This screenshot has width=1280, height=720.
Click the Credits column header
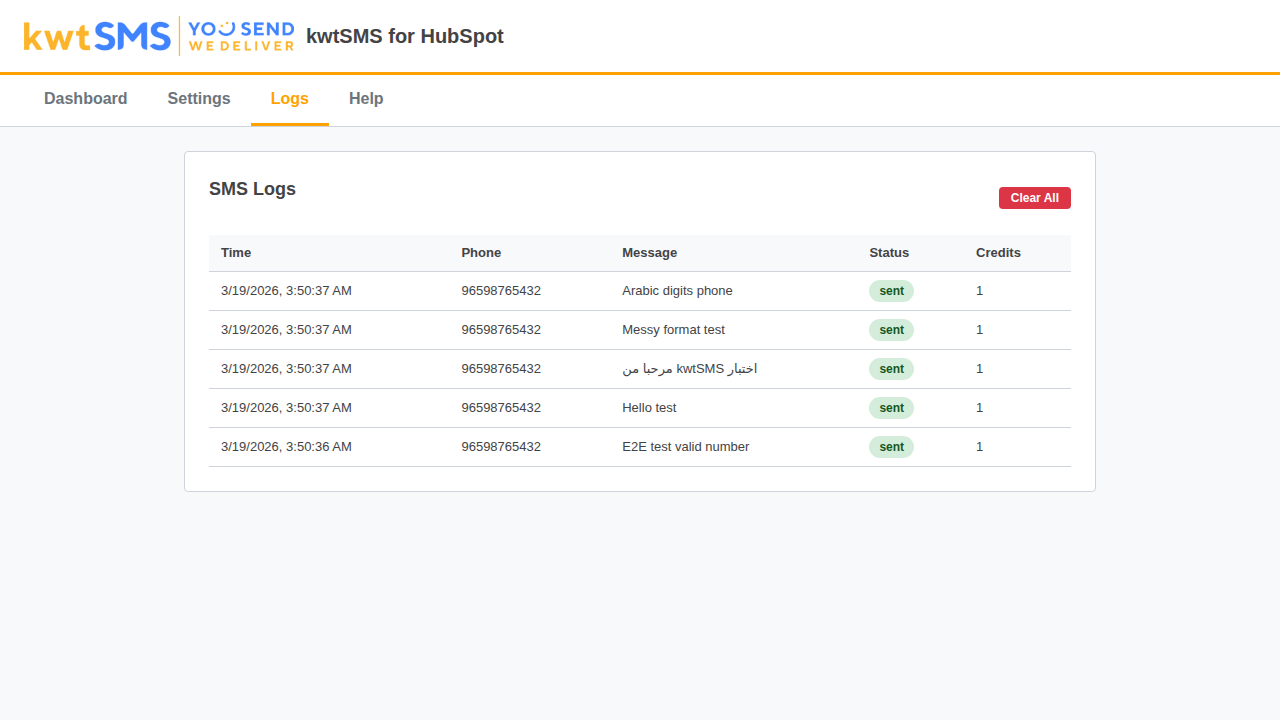(998, 253)
